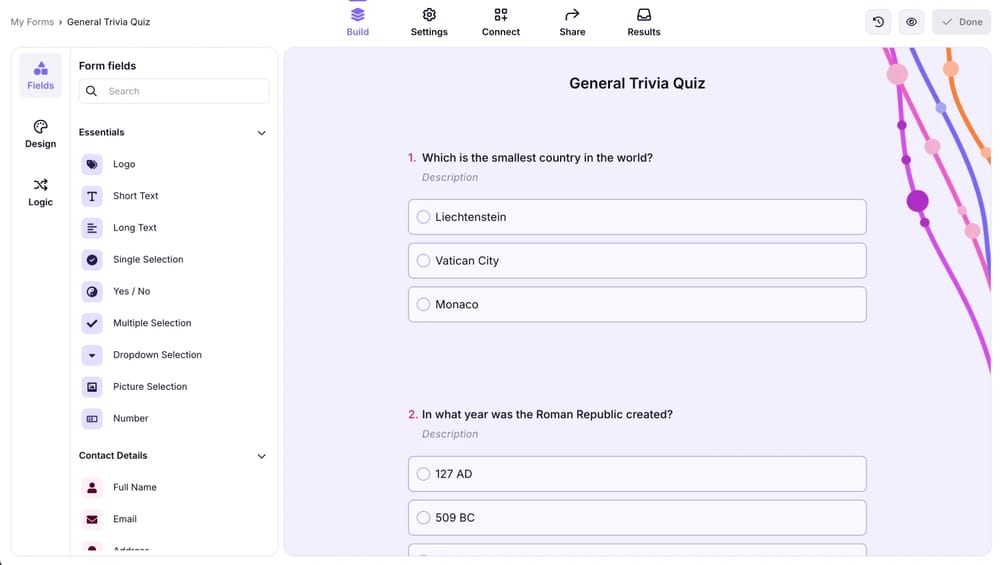The image size is (1000, 565).
Task: Click the Yes / No label
Action: tap(131, 291)
